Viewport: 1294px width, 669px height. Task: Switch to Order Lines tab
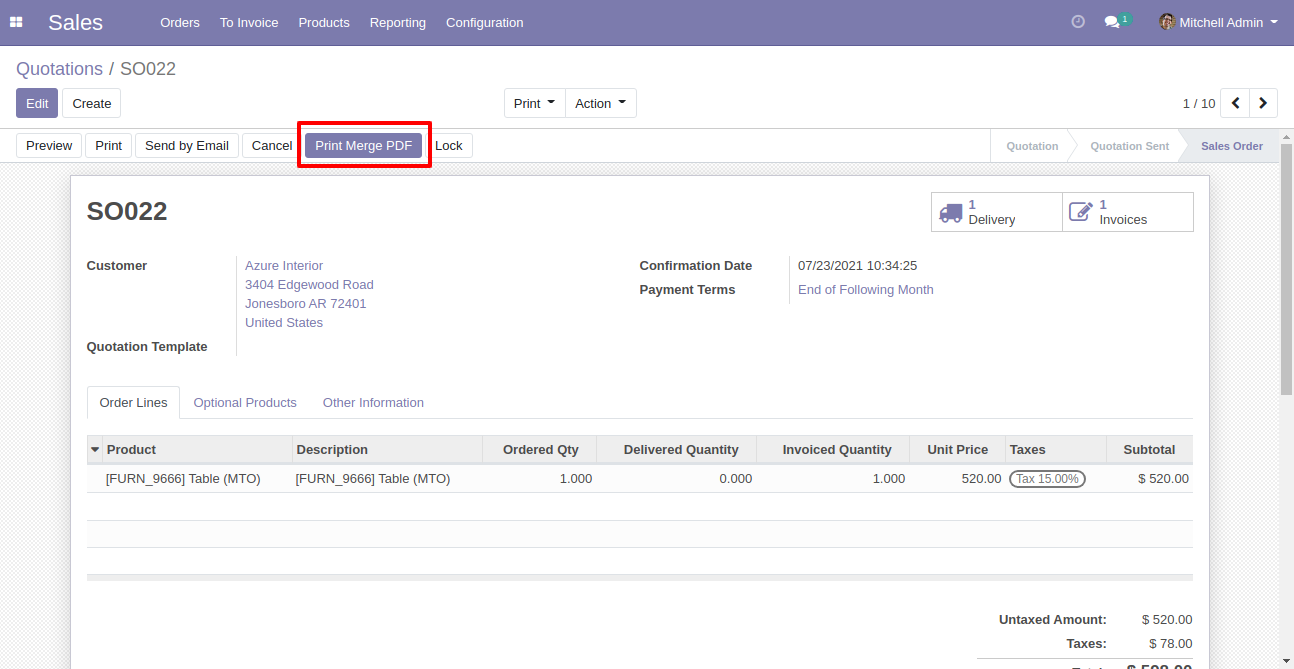(134, 403)
